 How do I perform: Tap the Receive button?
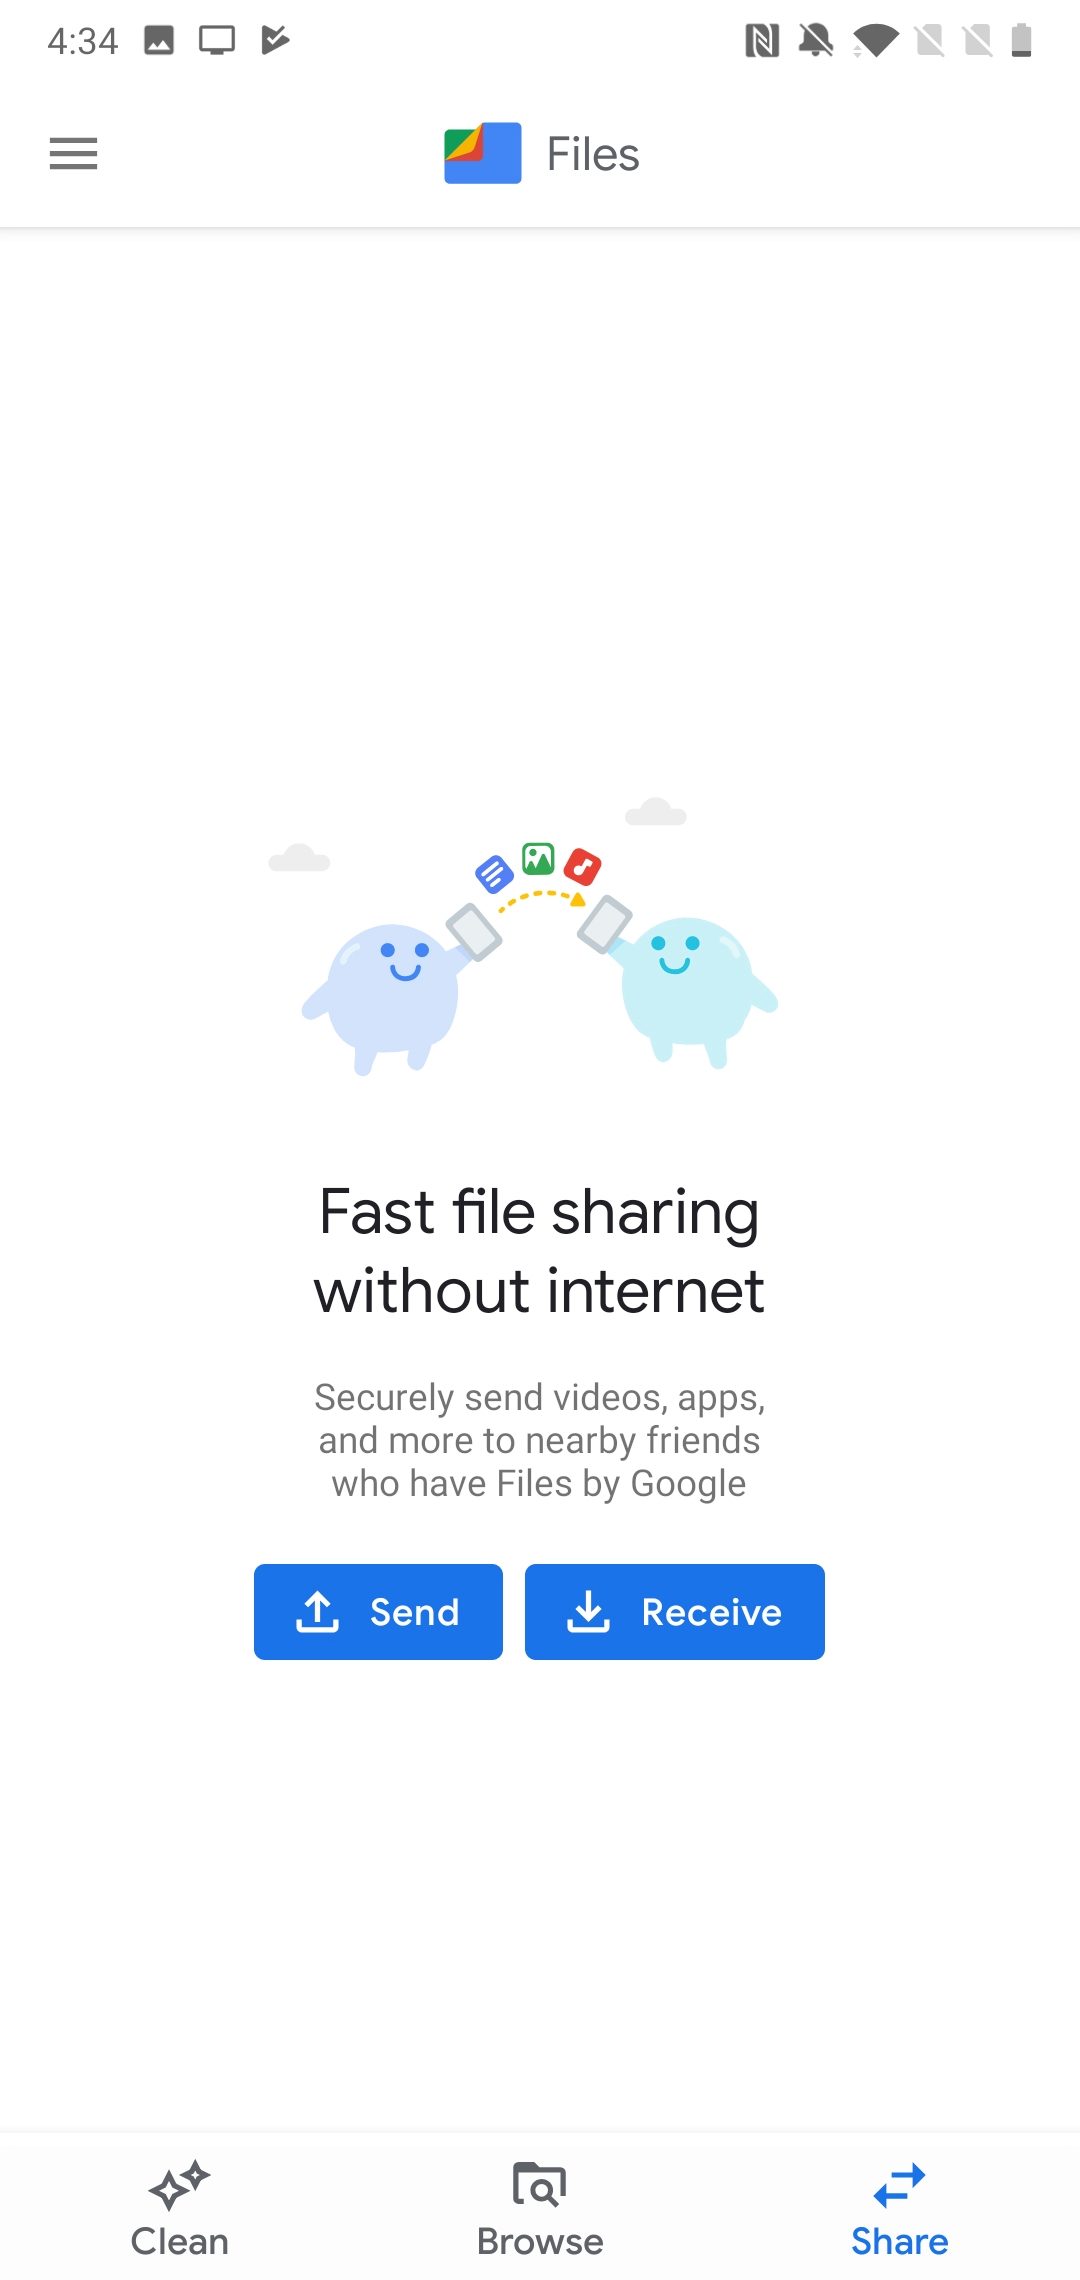tap(675, 1612)
